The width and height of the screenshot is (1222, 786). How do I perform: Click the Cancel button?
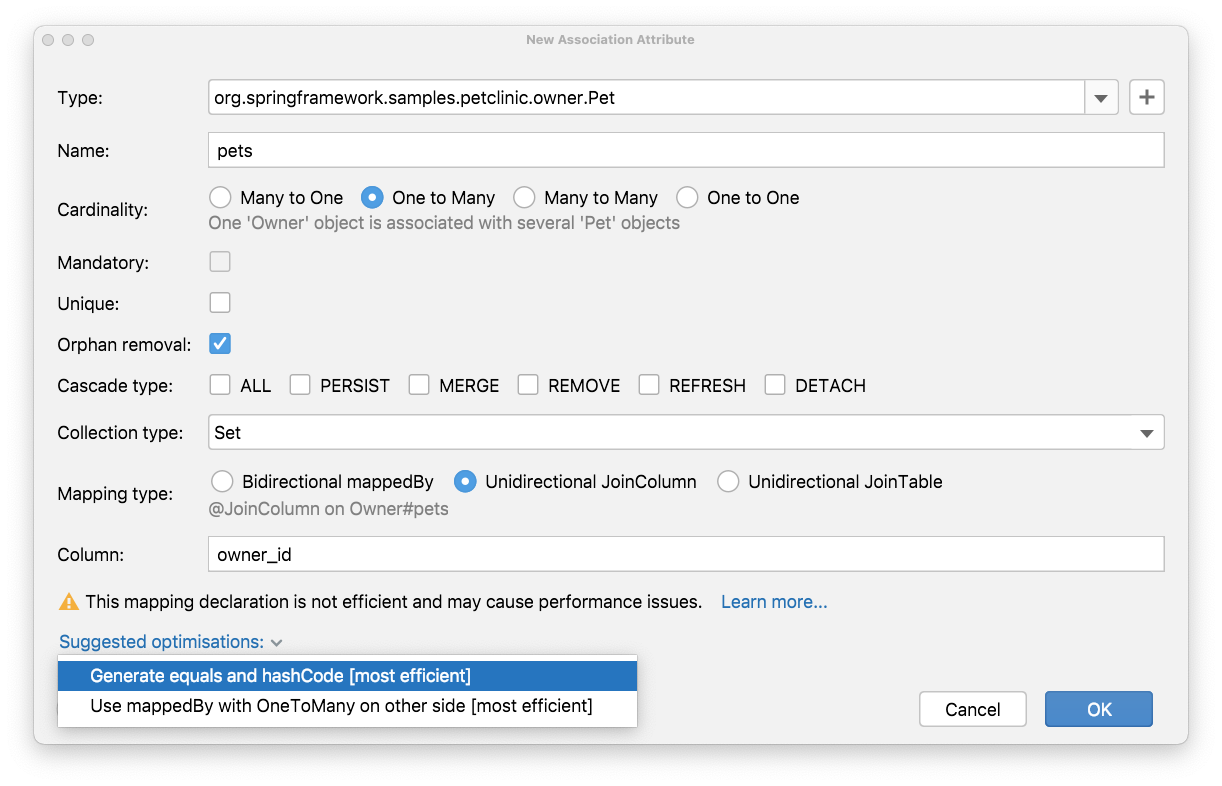point(972,708)
